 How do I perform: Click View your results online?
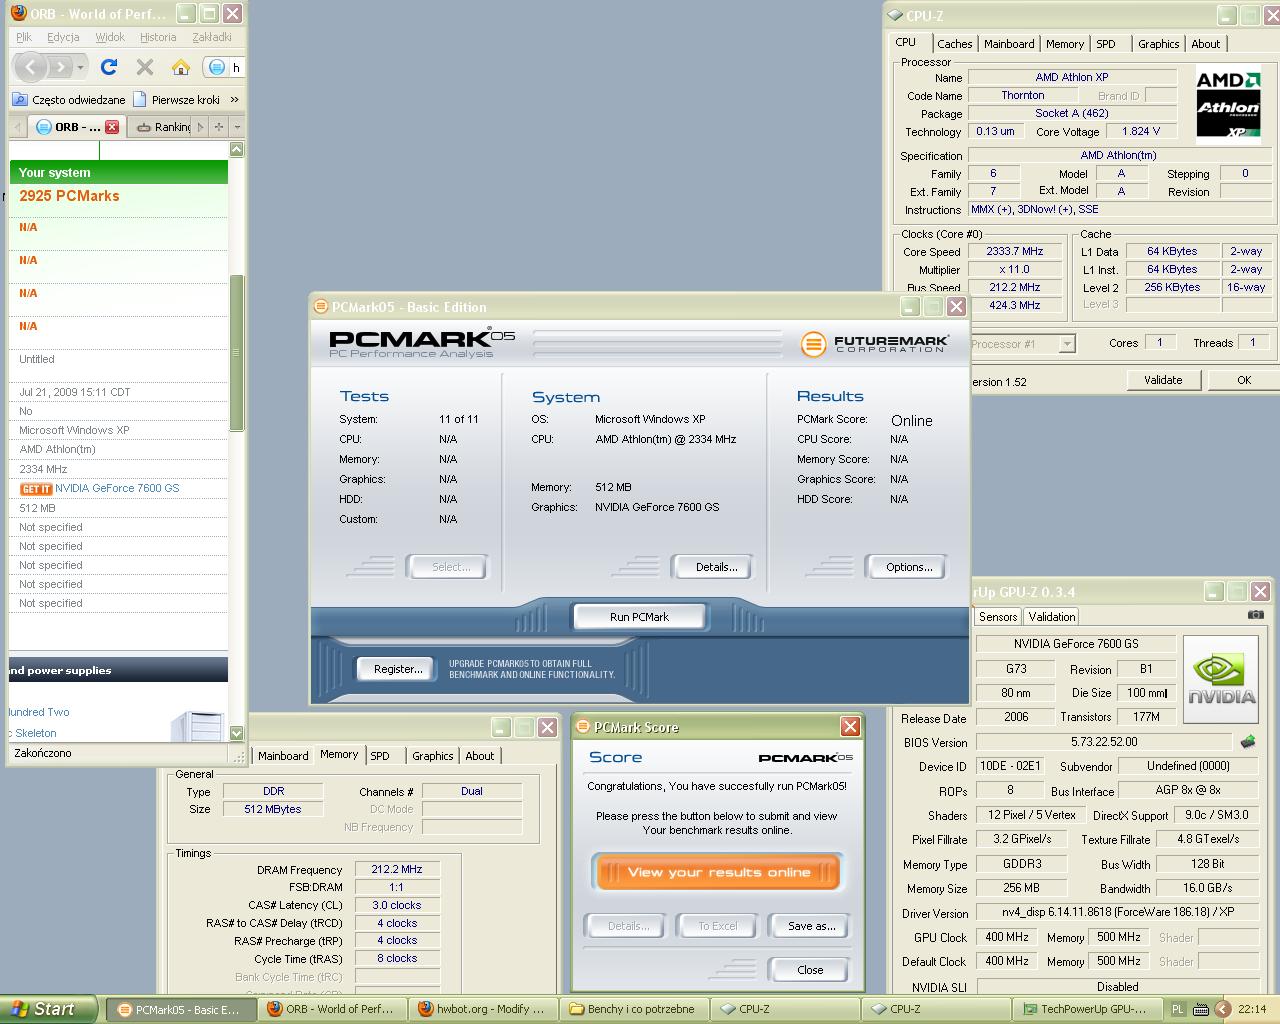click(719, 872)
